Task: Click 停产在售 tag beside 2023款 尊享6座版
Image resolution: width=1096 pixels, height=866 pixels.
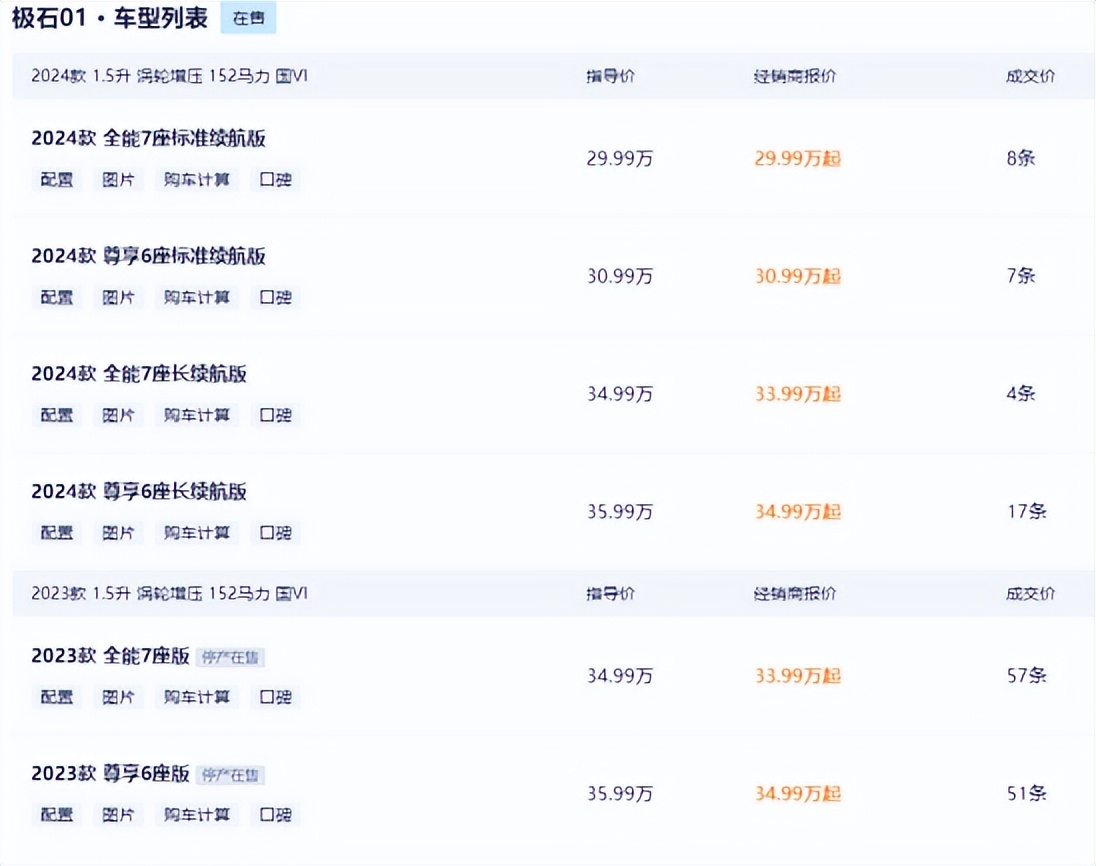Action: pos(230,775)
